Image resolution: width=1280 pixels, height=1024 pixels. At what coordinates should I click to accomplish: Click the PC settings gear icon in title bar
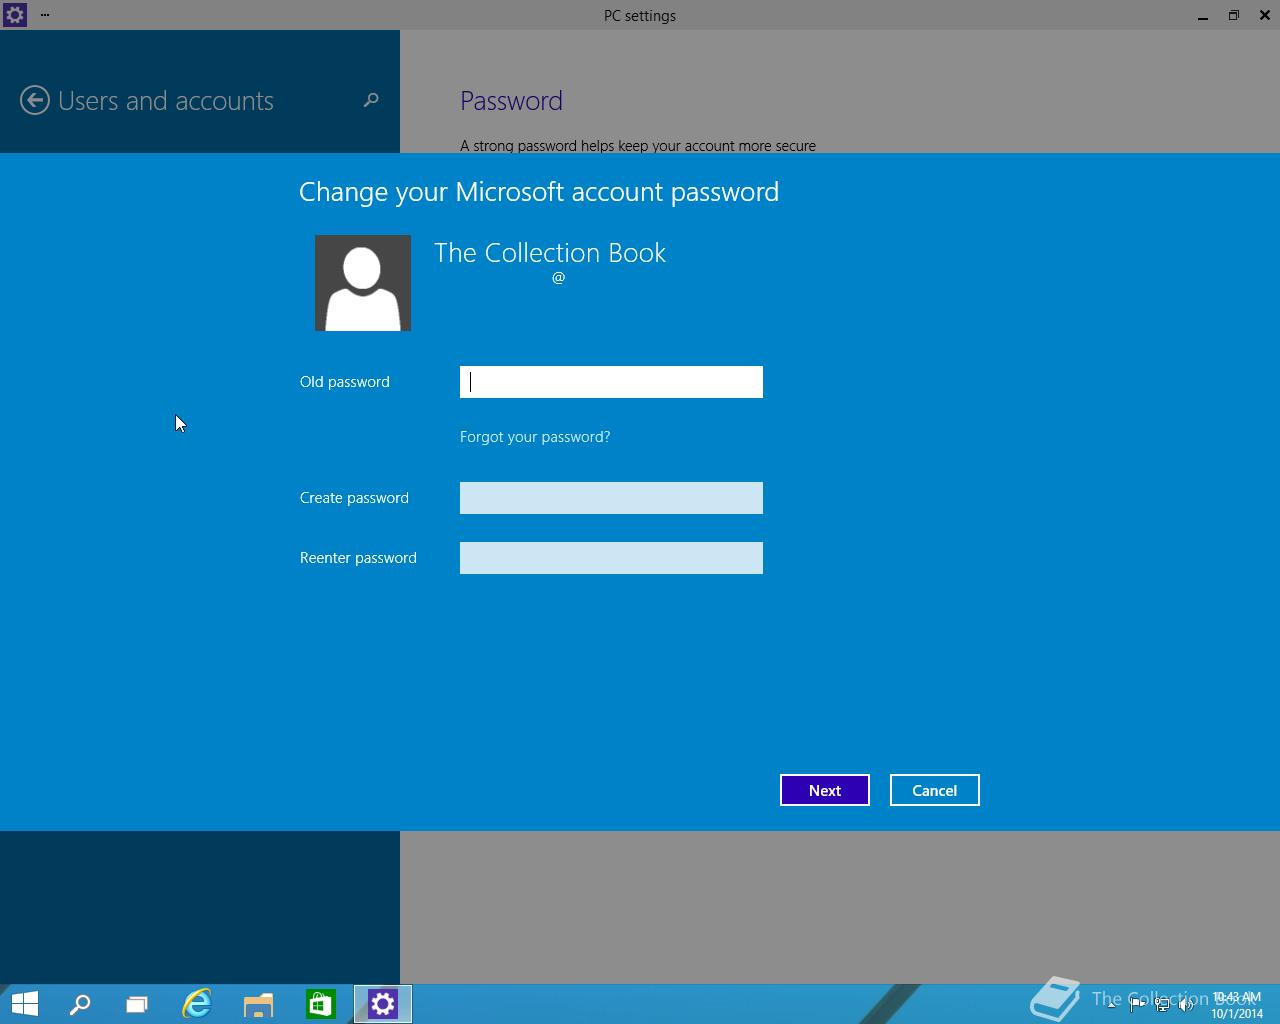[15, 15]
